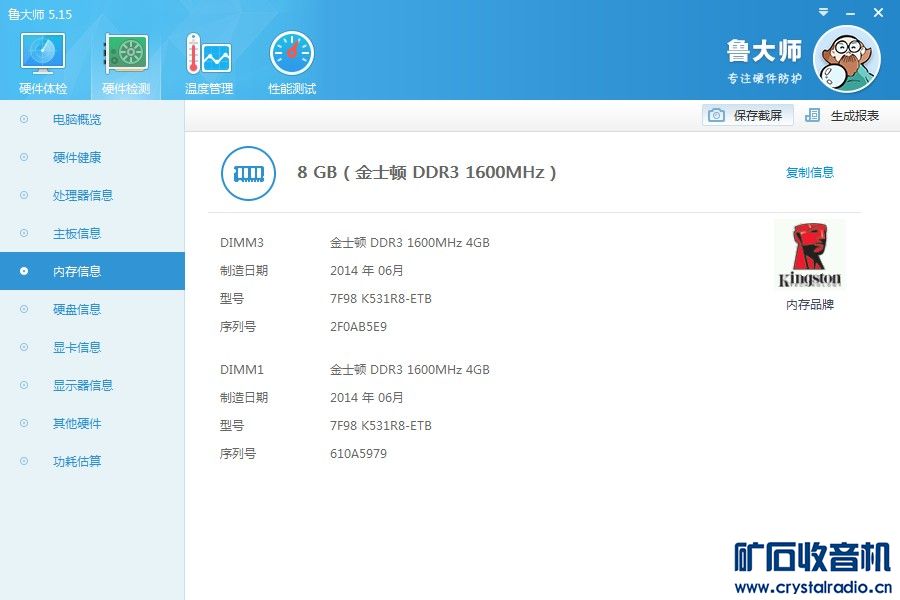This screenshot has height=600, width=900.
Task: Open the title bar dropdown menu arrow
Action: [823, 12]
